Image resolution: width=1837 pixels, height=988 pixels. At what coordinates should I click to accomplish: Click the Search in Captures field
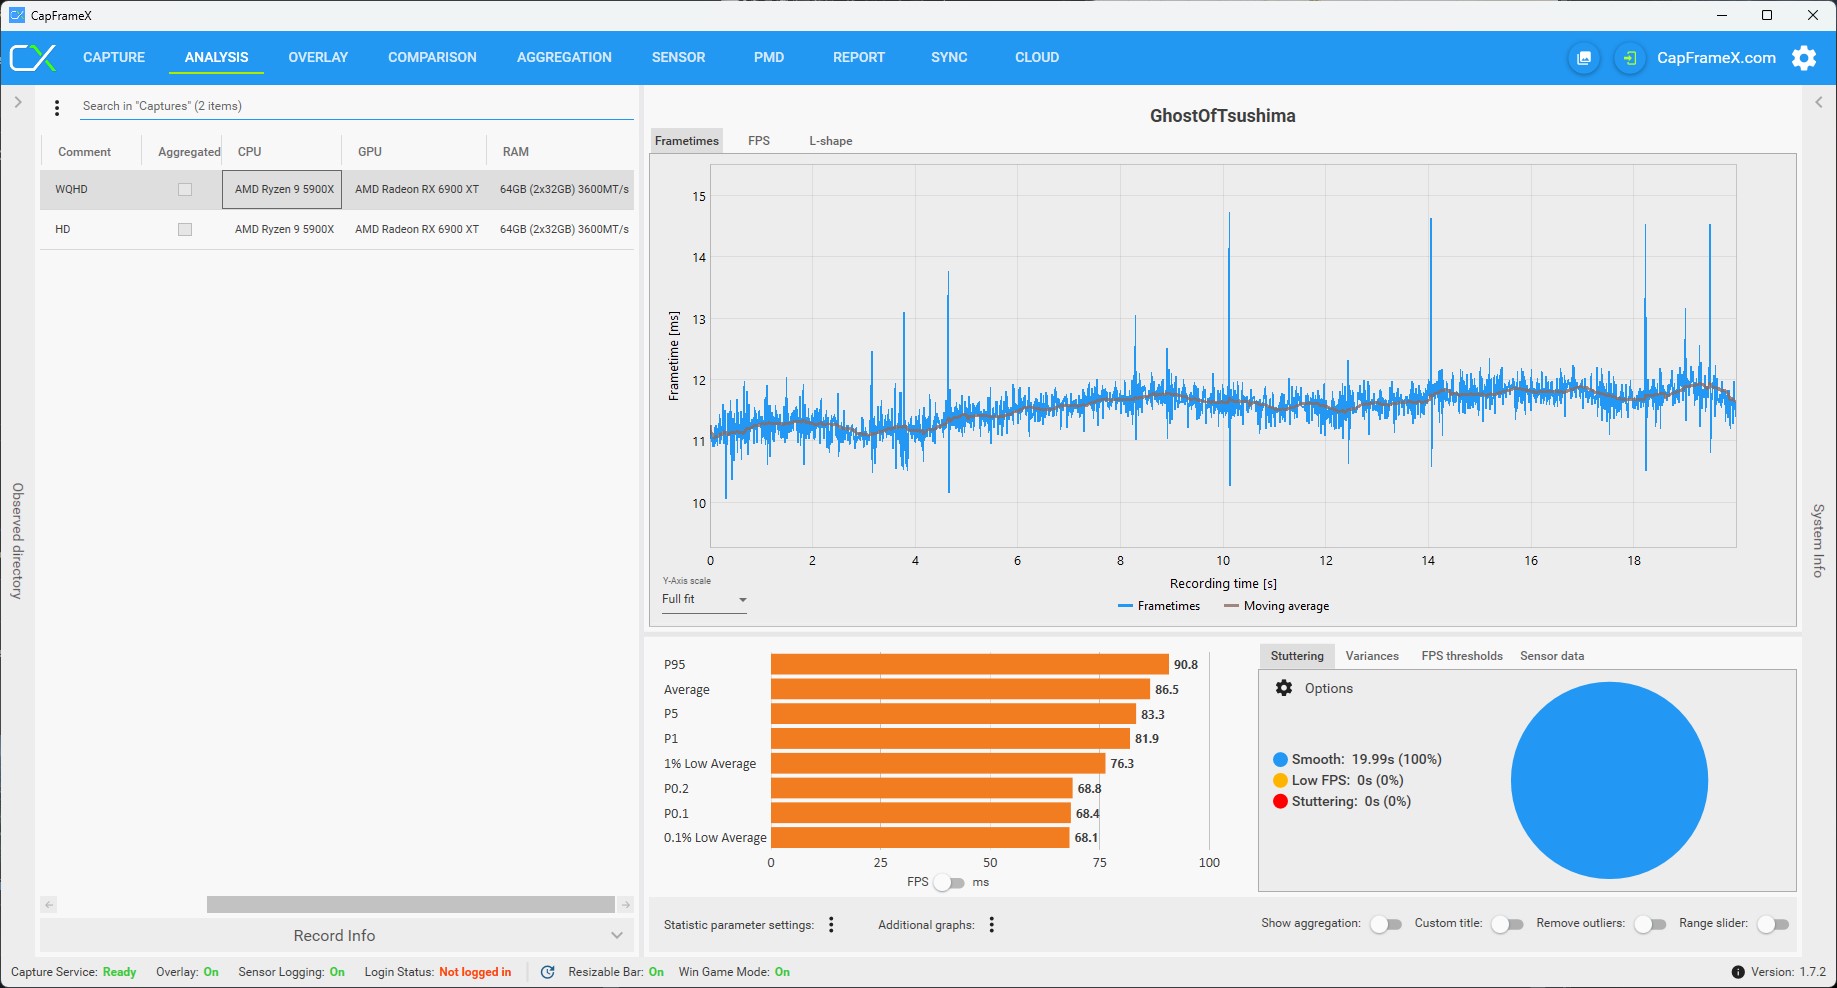point(357,106)
